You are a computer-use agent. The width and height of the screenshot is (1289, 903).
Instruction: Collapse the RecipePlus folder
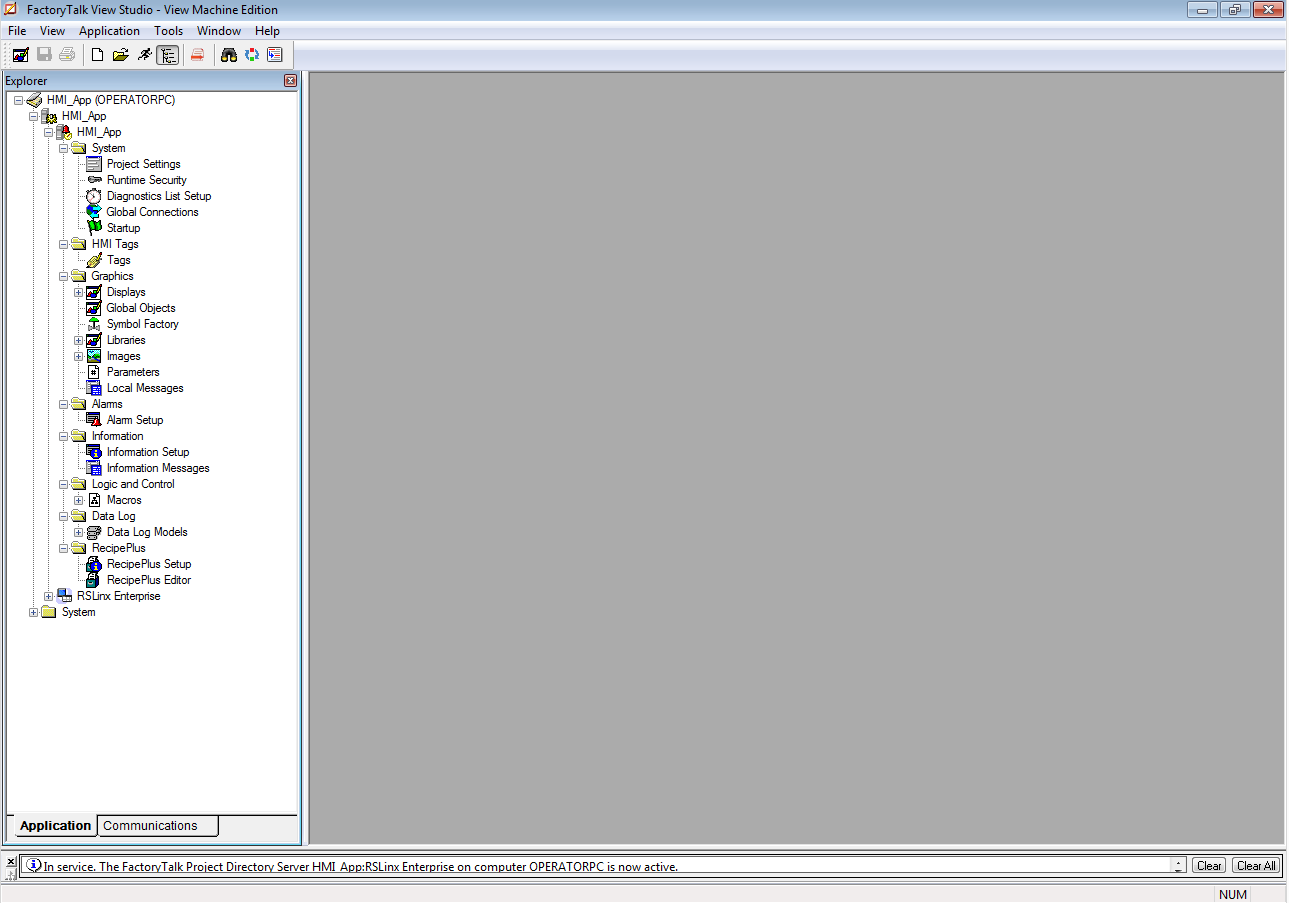point(64,548)
